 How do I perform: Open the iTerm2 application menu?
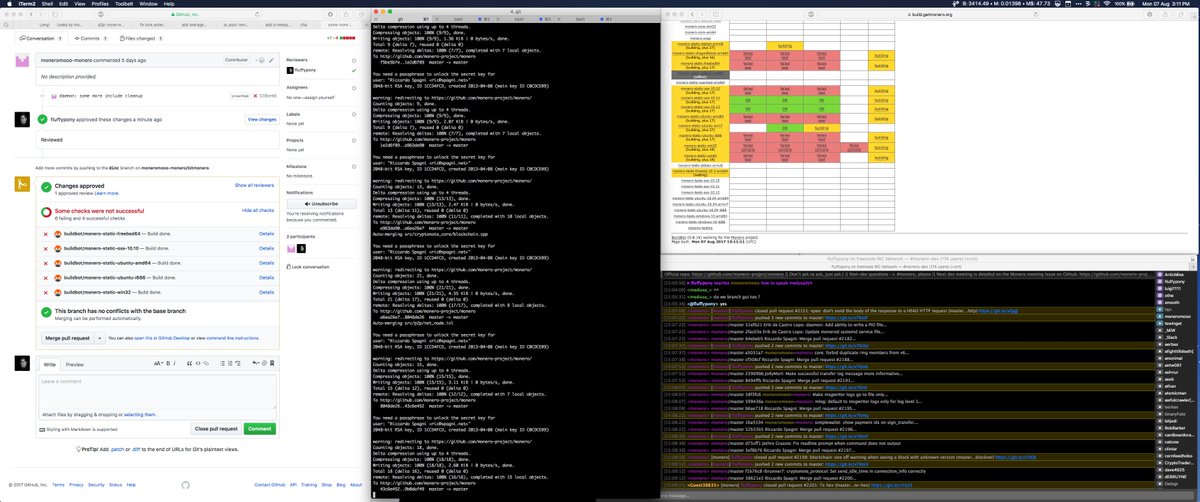27,4
